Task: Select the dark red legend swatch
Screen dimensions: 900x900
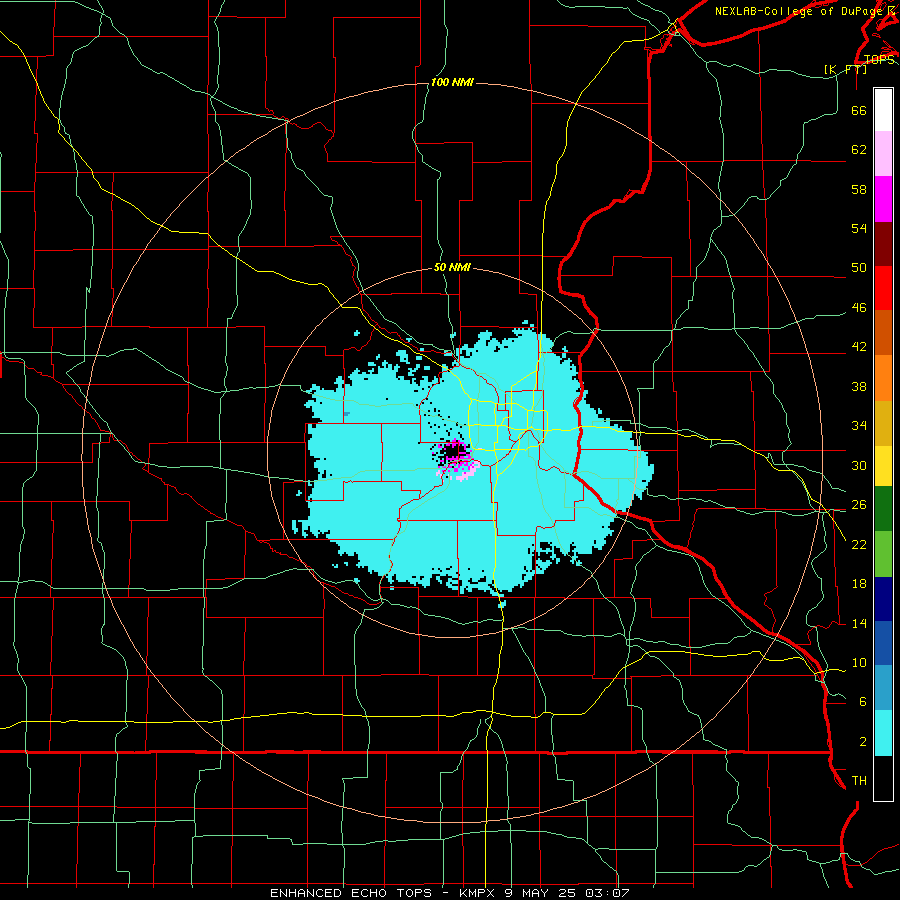Action: (x=883, y=244)
